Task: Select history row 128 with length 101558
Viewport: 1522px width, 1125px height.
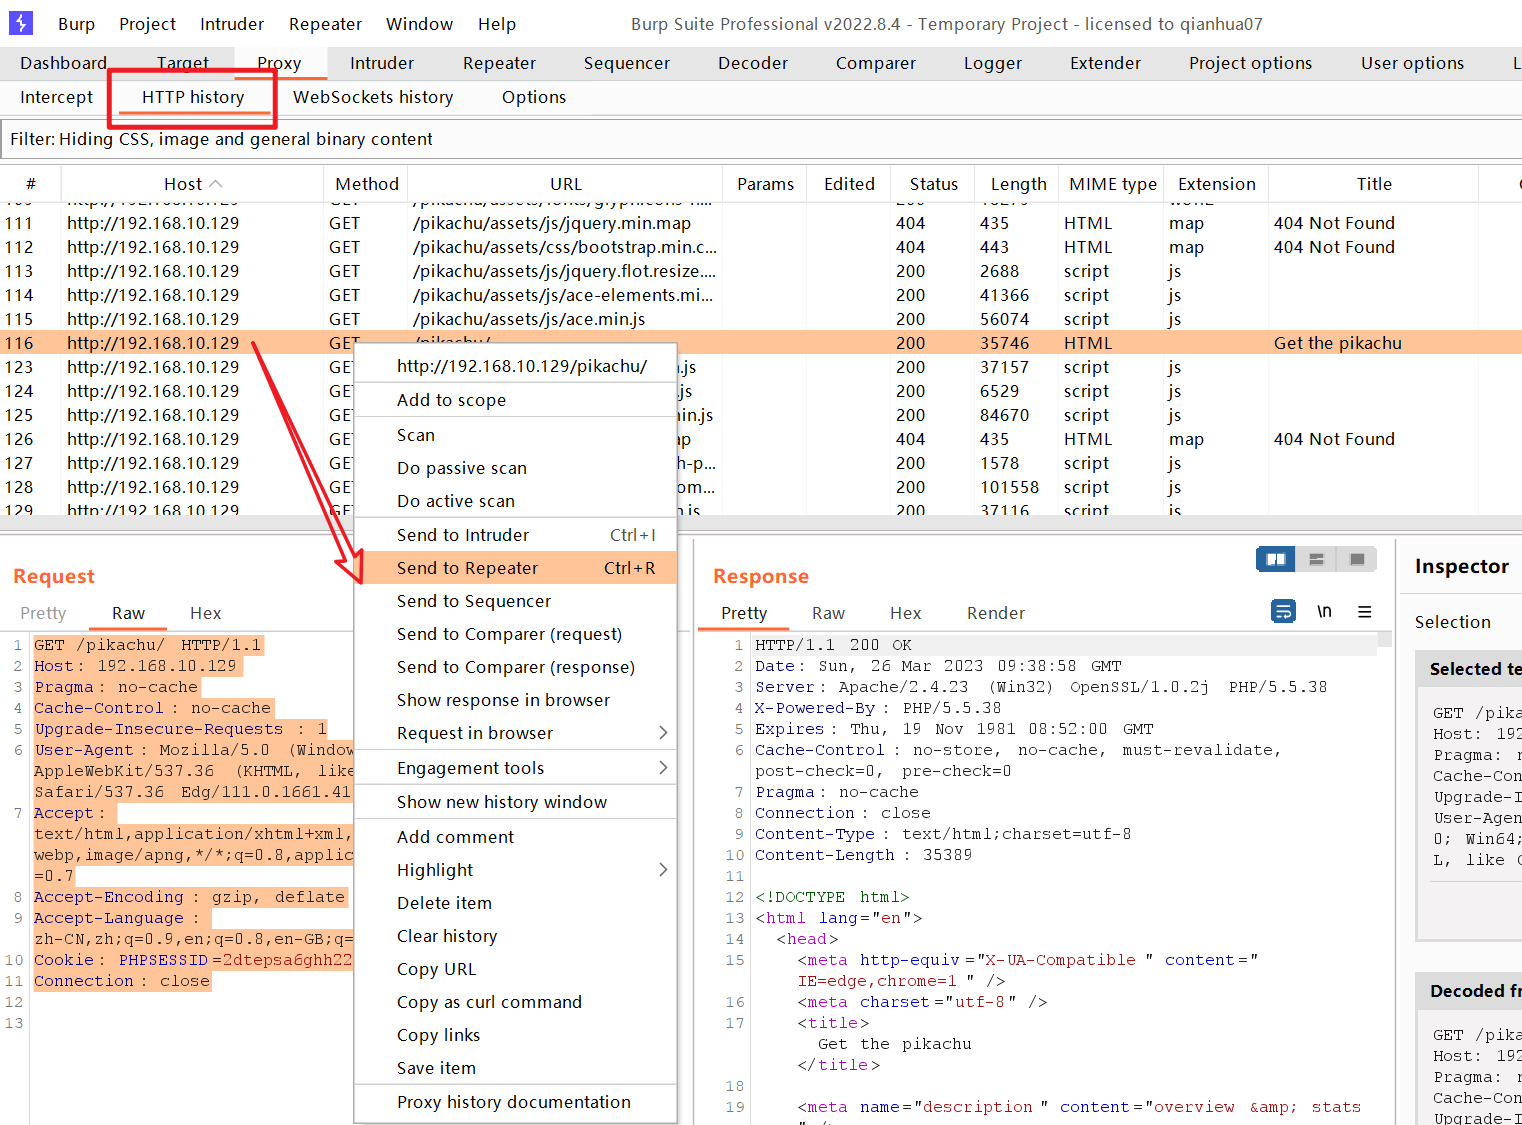Action: tap(761, 487)
